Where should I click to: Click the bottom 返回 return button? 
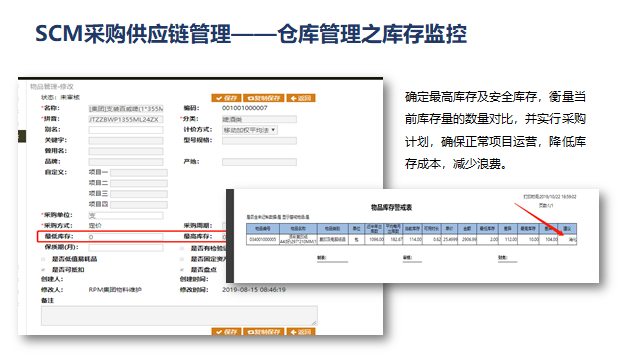point(301,331)
